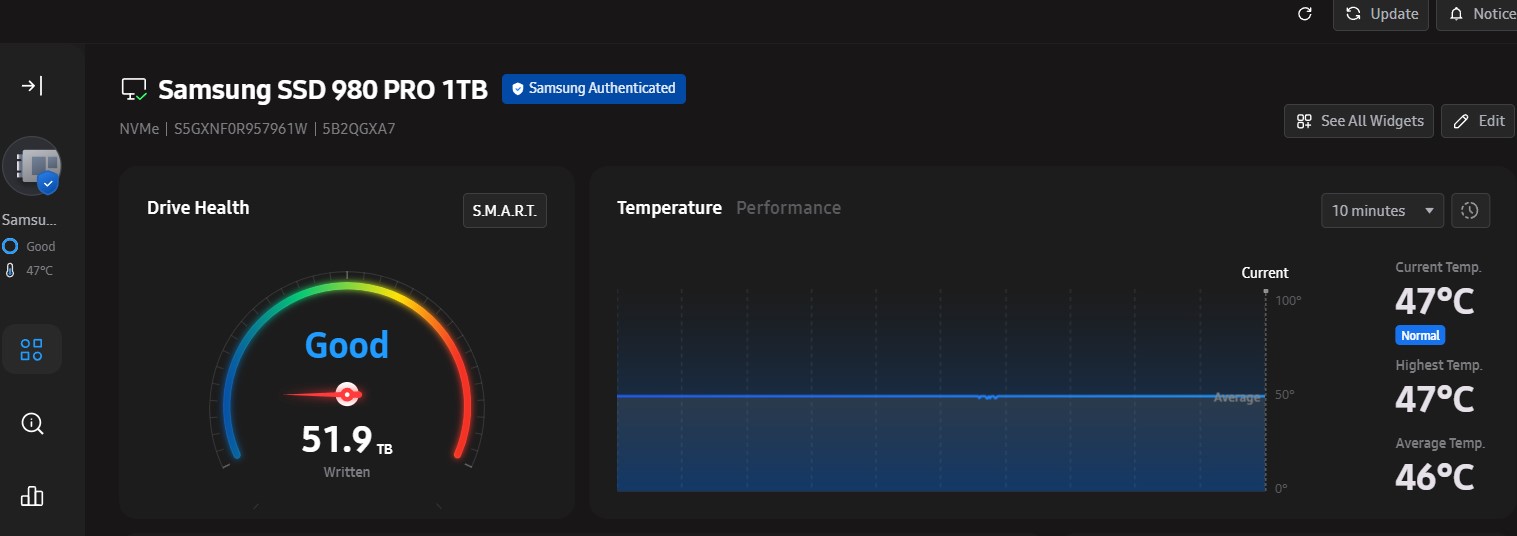Expand the collapsed sidebar arrow icon
Viewport: 1517px width, 536px height.
click(32, 86)
